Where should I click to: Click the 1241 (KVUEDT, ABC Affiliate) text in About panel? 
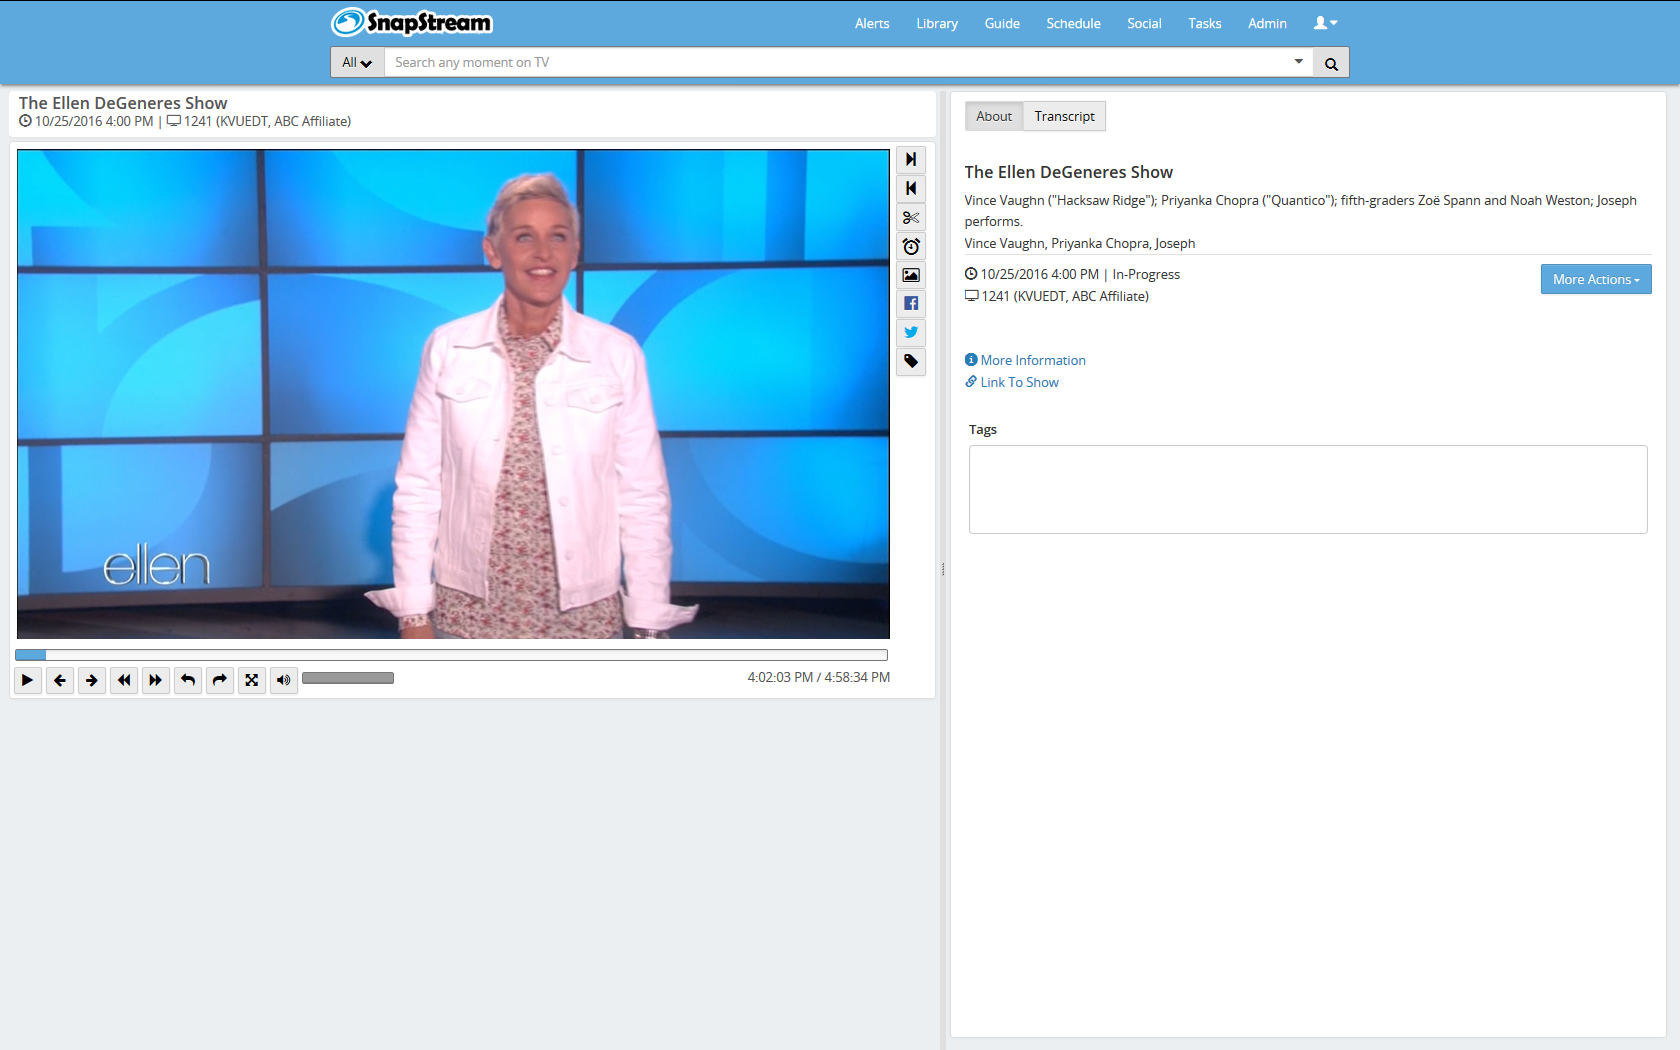click(1065, 296)
